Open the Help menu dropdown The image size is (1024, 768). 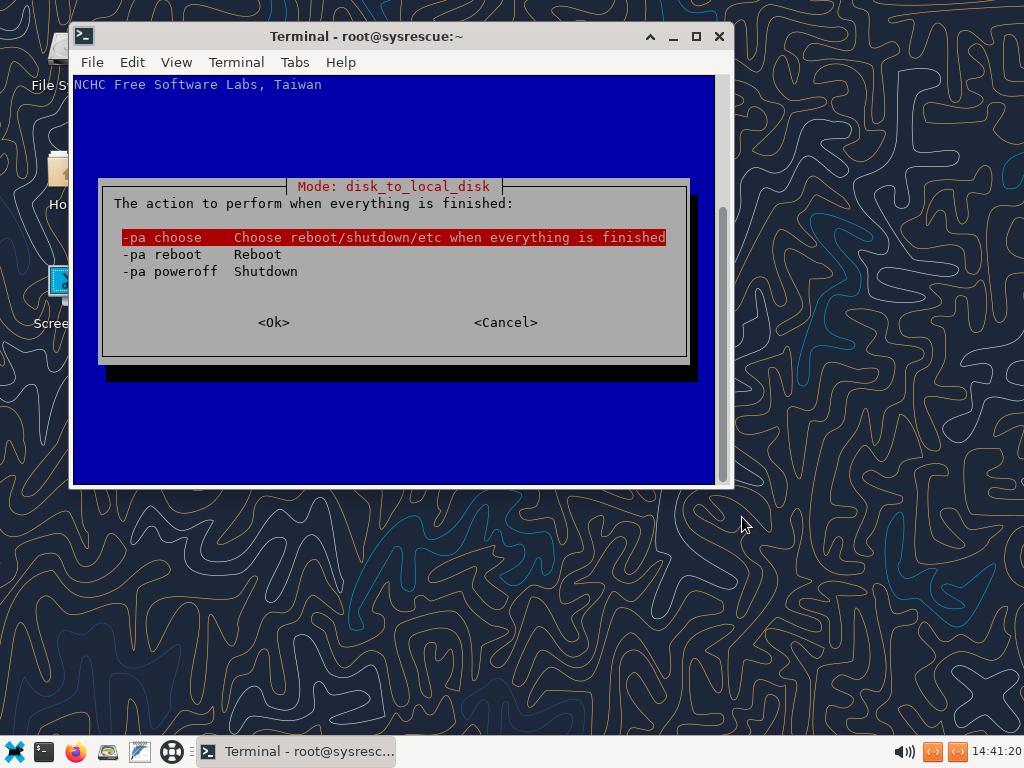(340, 62)
